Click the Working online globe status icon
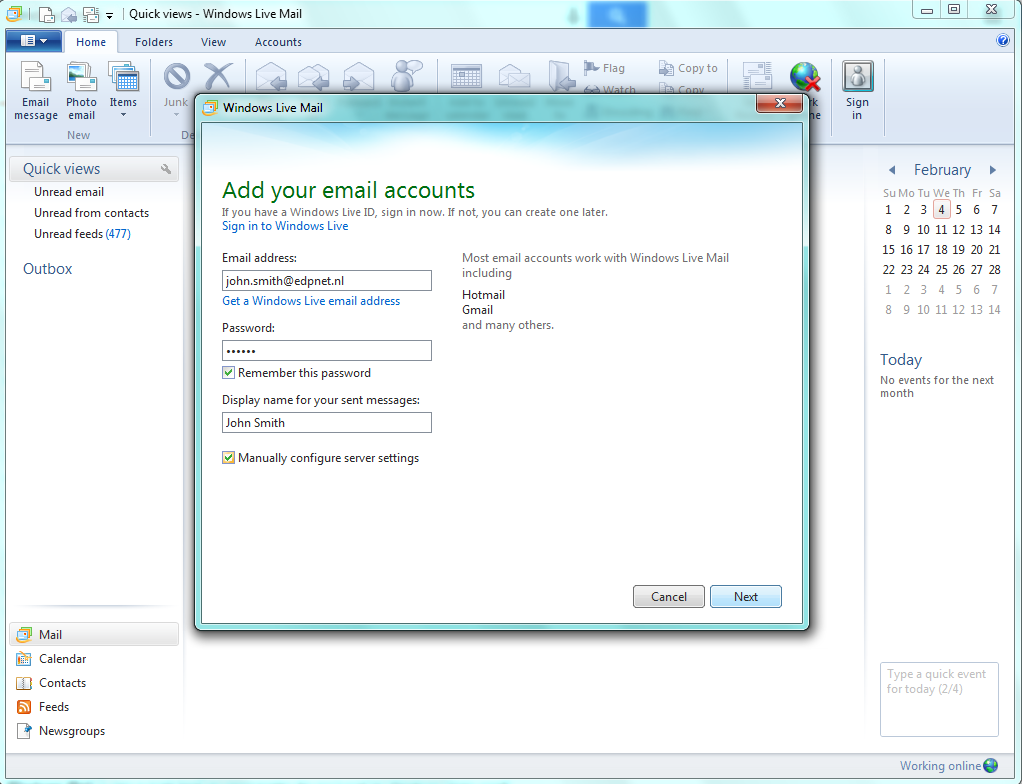 click(991, 765)
